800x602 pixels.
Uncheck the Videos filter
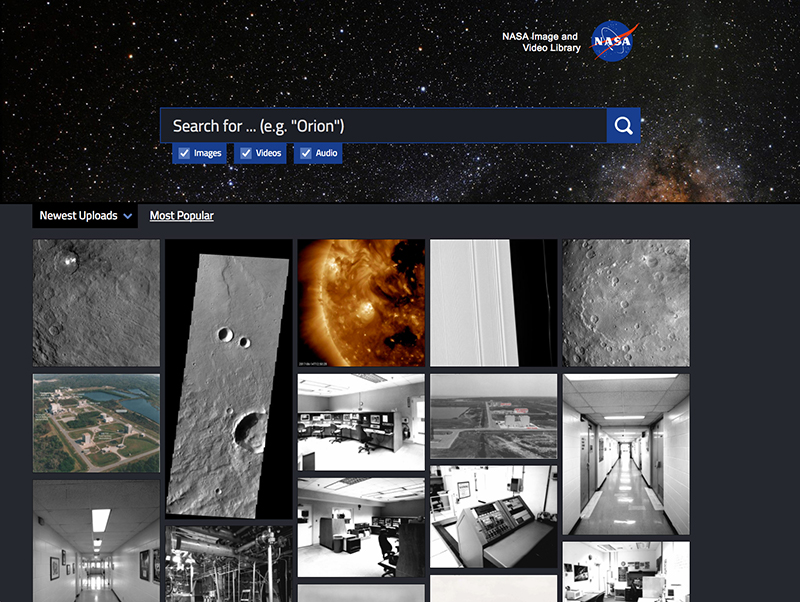tap(246, 153)
